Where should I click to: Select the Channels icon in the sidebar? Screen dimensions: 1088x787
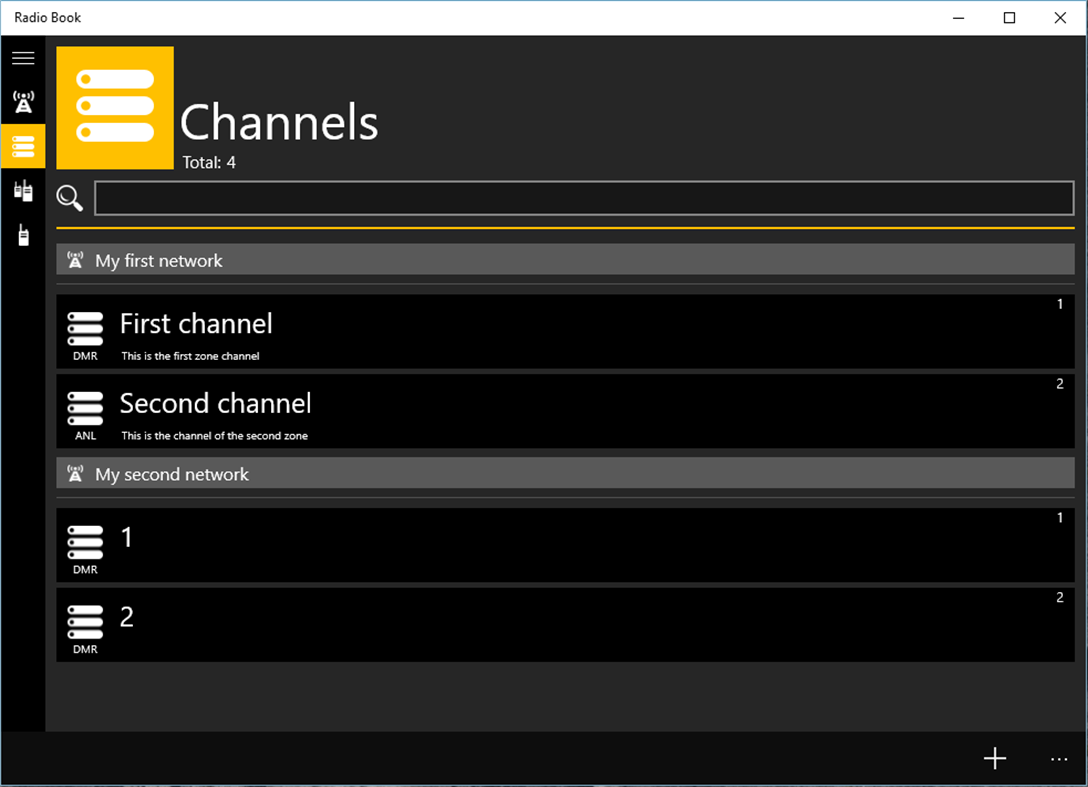tap(23, 146)
